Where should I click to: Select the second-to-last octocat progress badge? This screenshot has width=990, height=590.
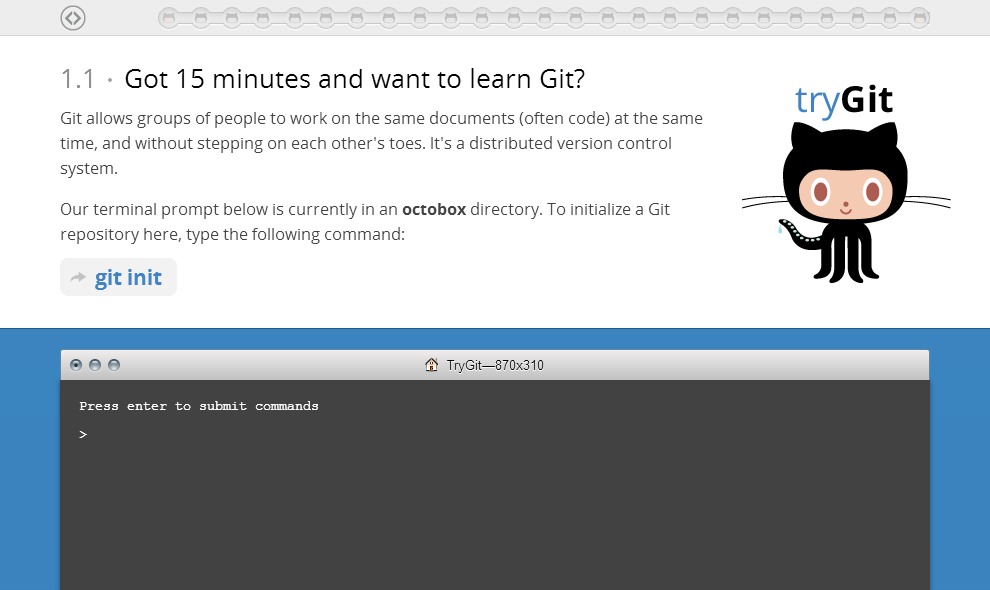[889, 18]
